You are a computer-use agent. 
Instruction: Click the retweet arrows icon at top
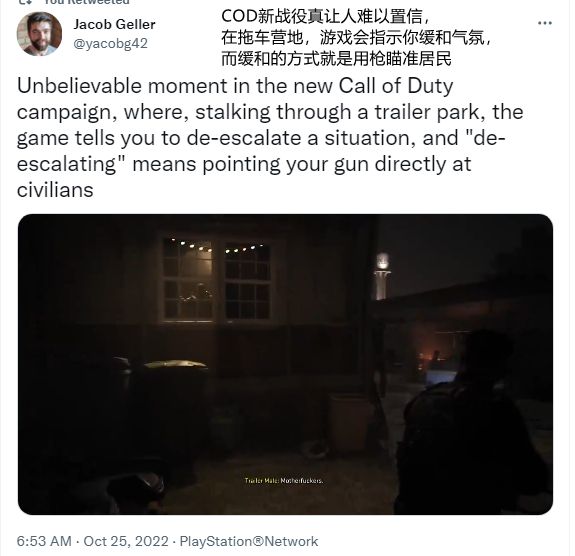(26, 2)
